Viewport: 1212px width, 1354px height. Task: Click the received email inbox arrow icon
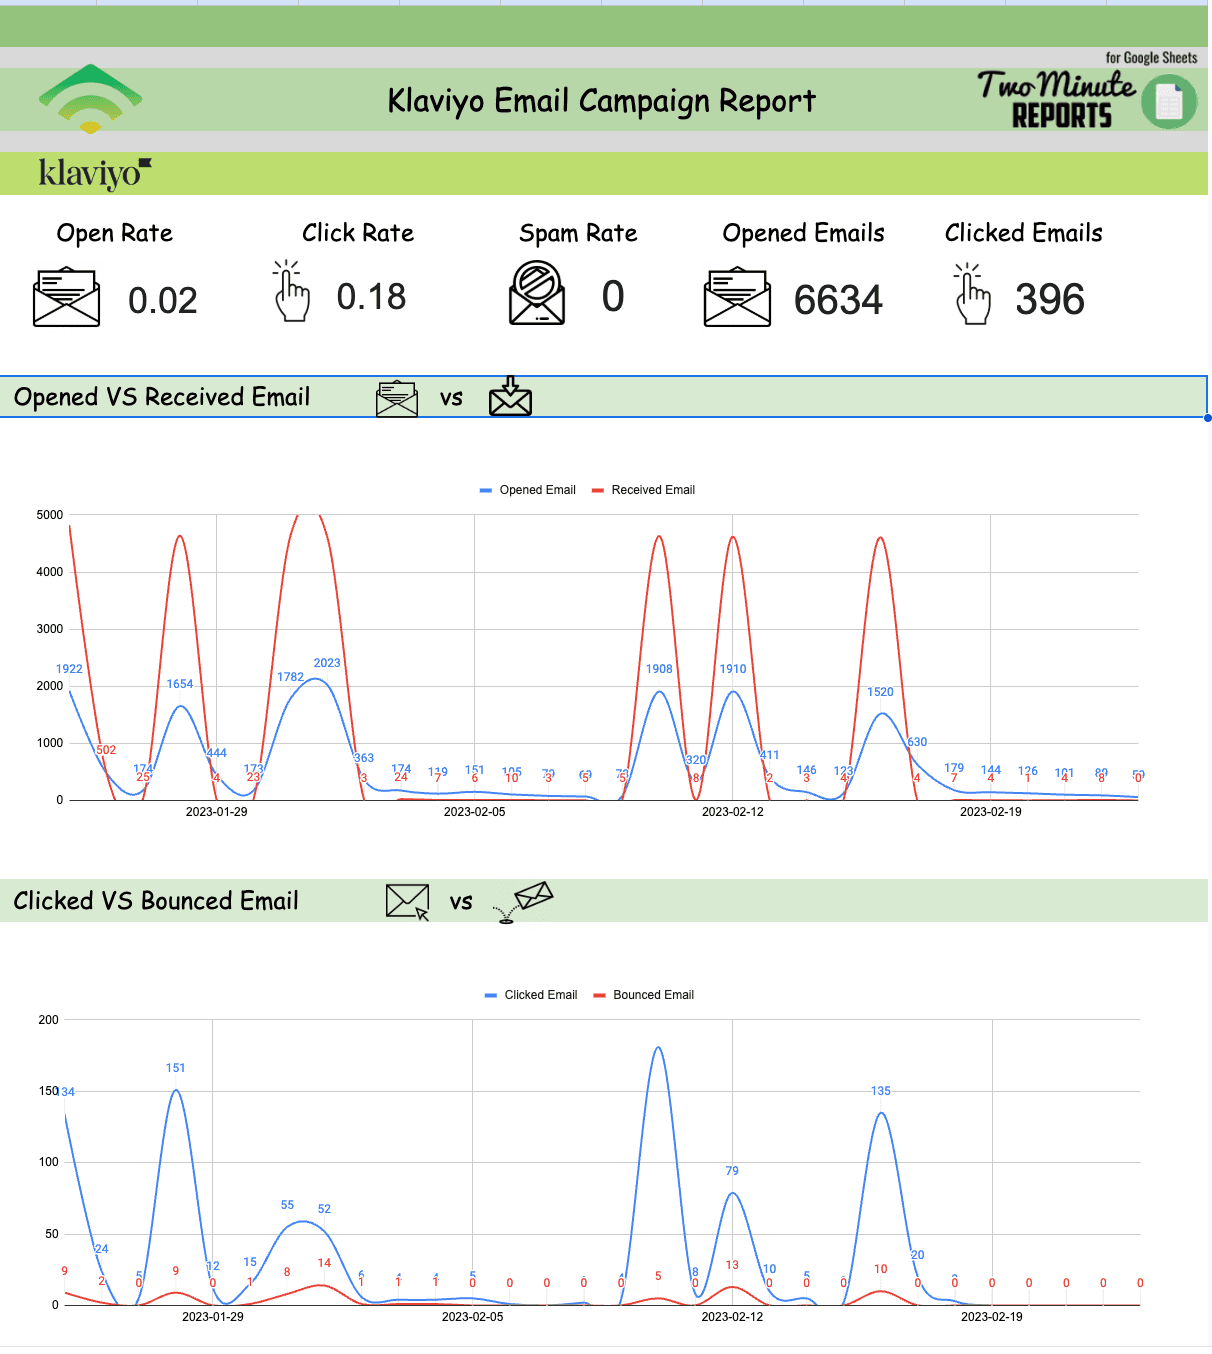(510, 396)
